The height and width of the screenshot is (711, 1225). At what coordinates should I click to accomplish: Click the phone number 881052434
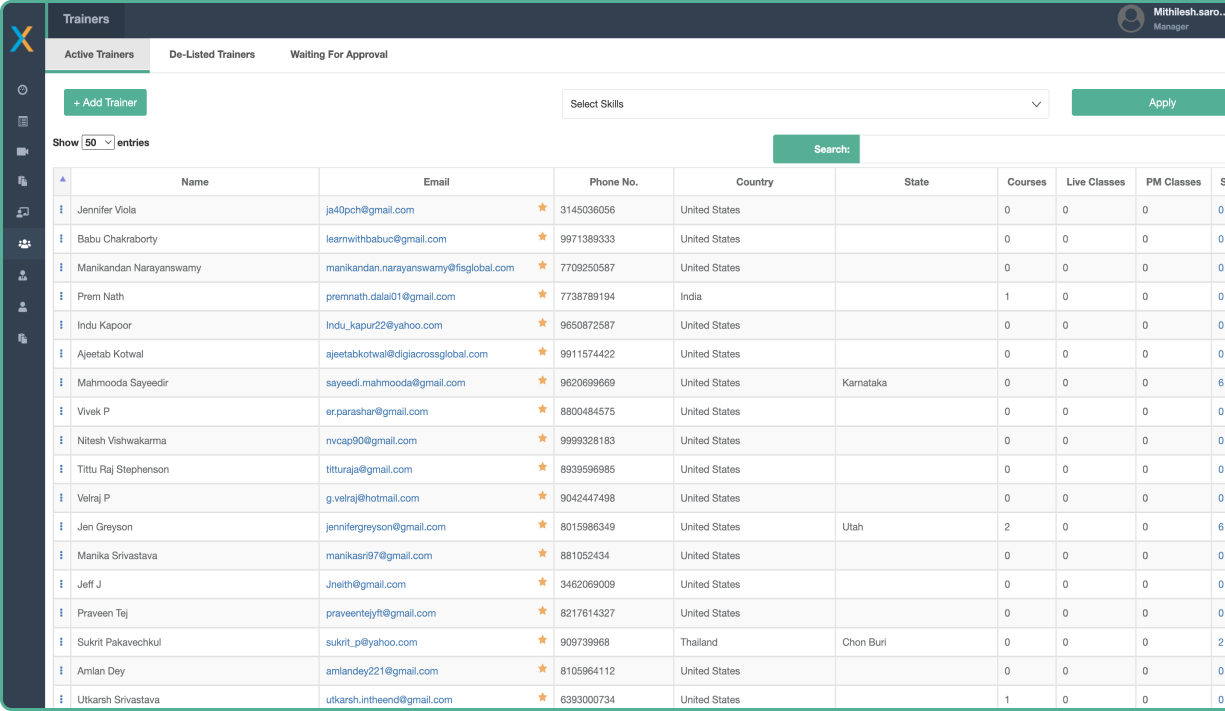pos(585,556)
